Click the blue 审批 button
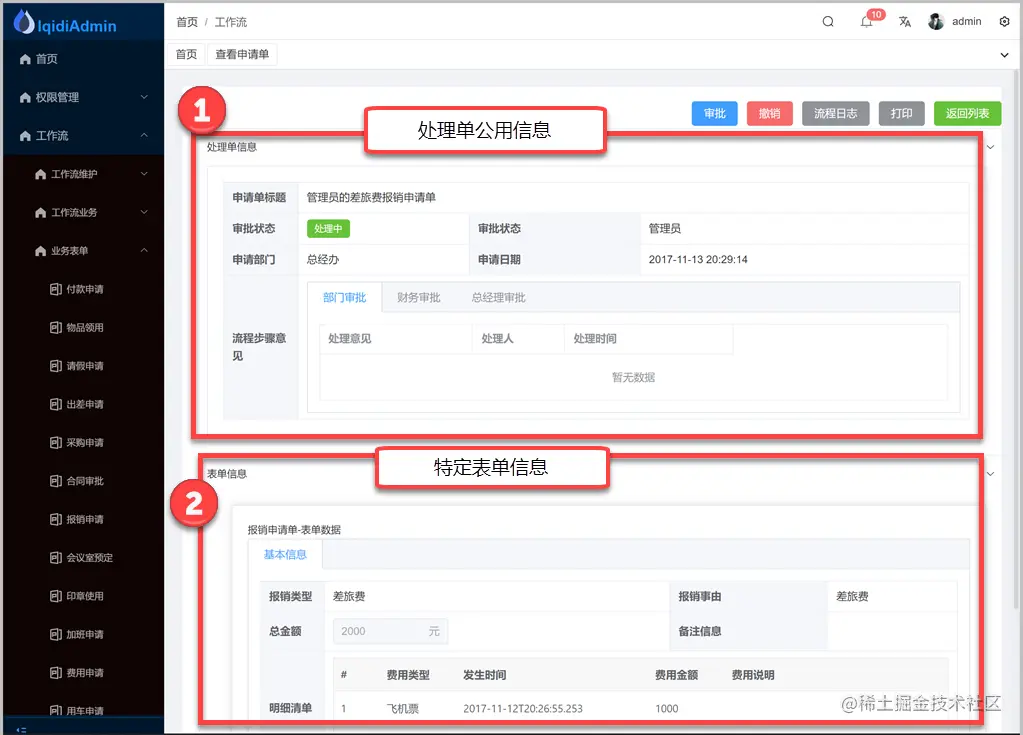 pos(714,113)
